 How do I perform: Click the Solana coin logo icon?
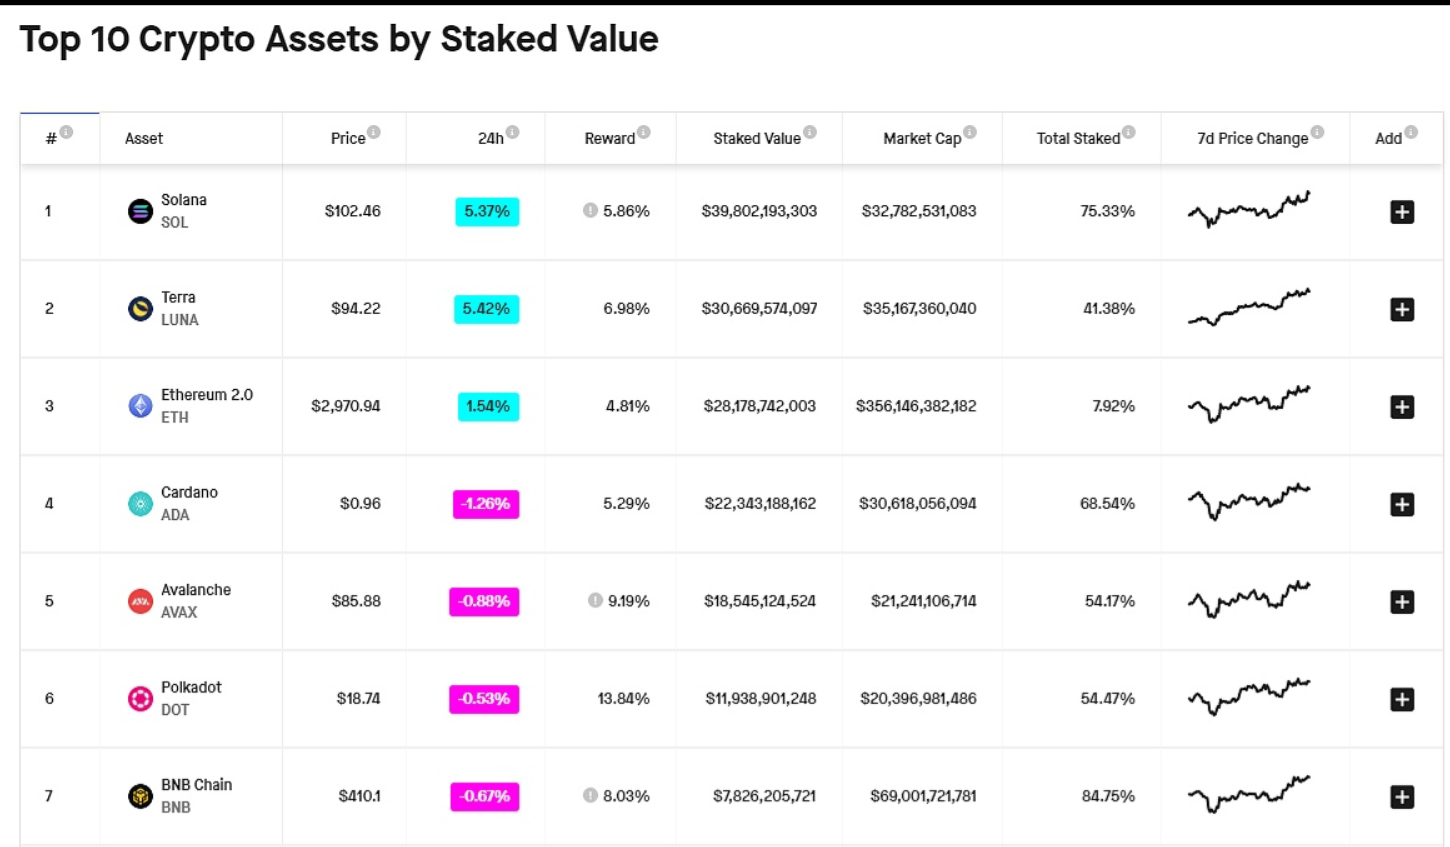[x=140, y=211]
